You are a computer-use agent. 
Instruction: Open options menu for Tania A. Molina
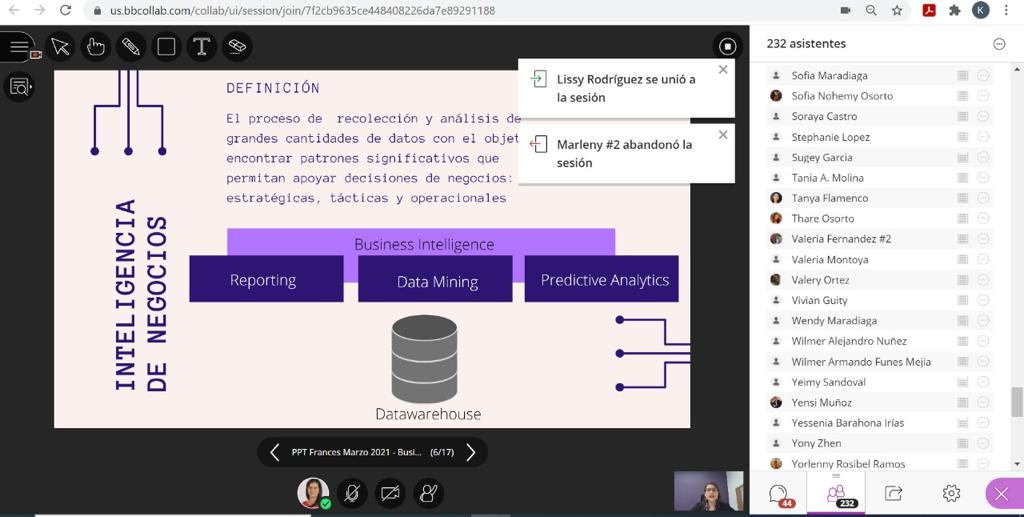(983, 178)
